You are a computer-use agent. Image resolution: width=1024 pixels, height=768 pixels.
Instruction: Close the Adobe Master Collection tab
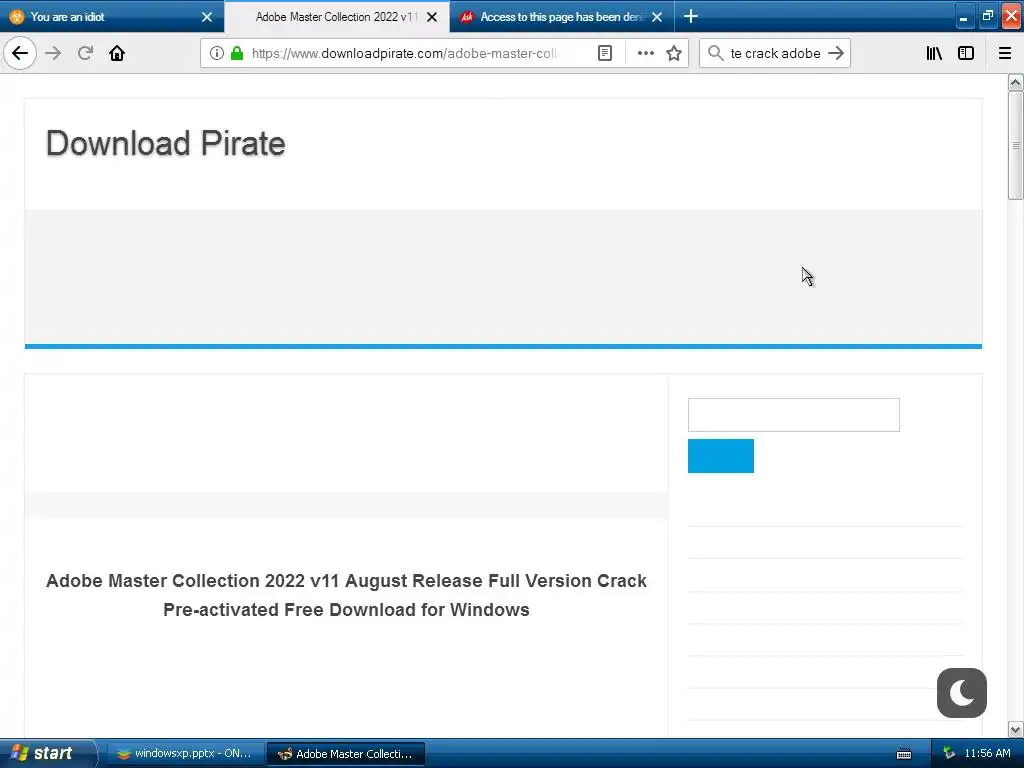point(432,17)
